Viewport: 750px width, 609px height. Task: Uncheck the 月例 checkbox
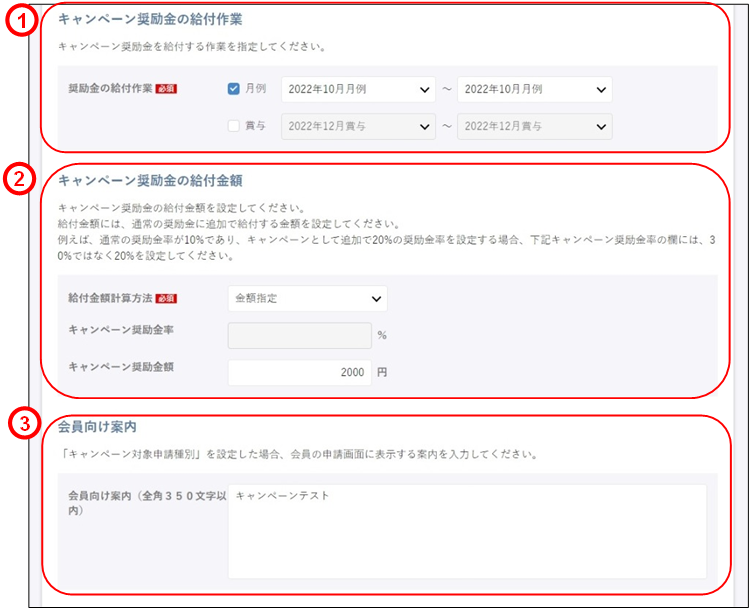point(234,89)
